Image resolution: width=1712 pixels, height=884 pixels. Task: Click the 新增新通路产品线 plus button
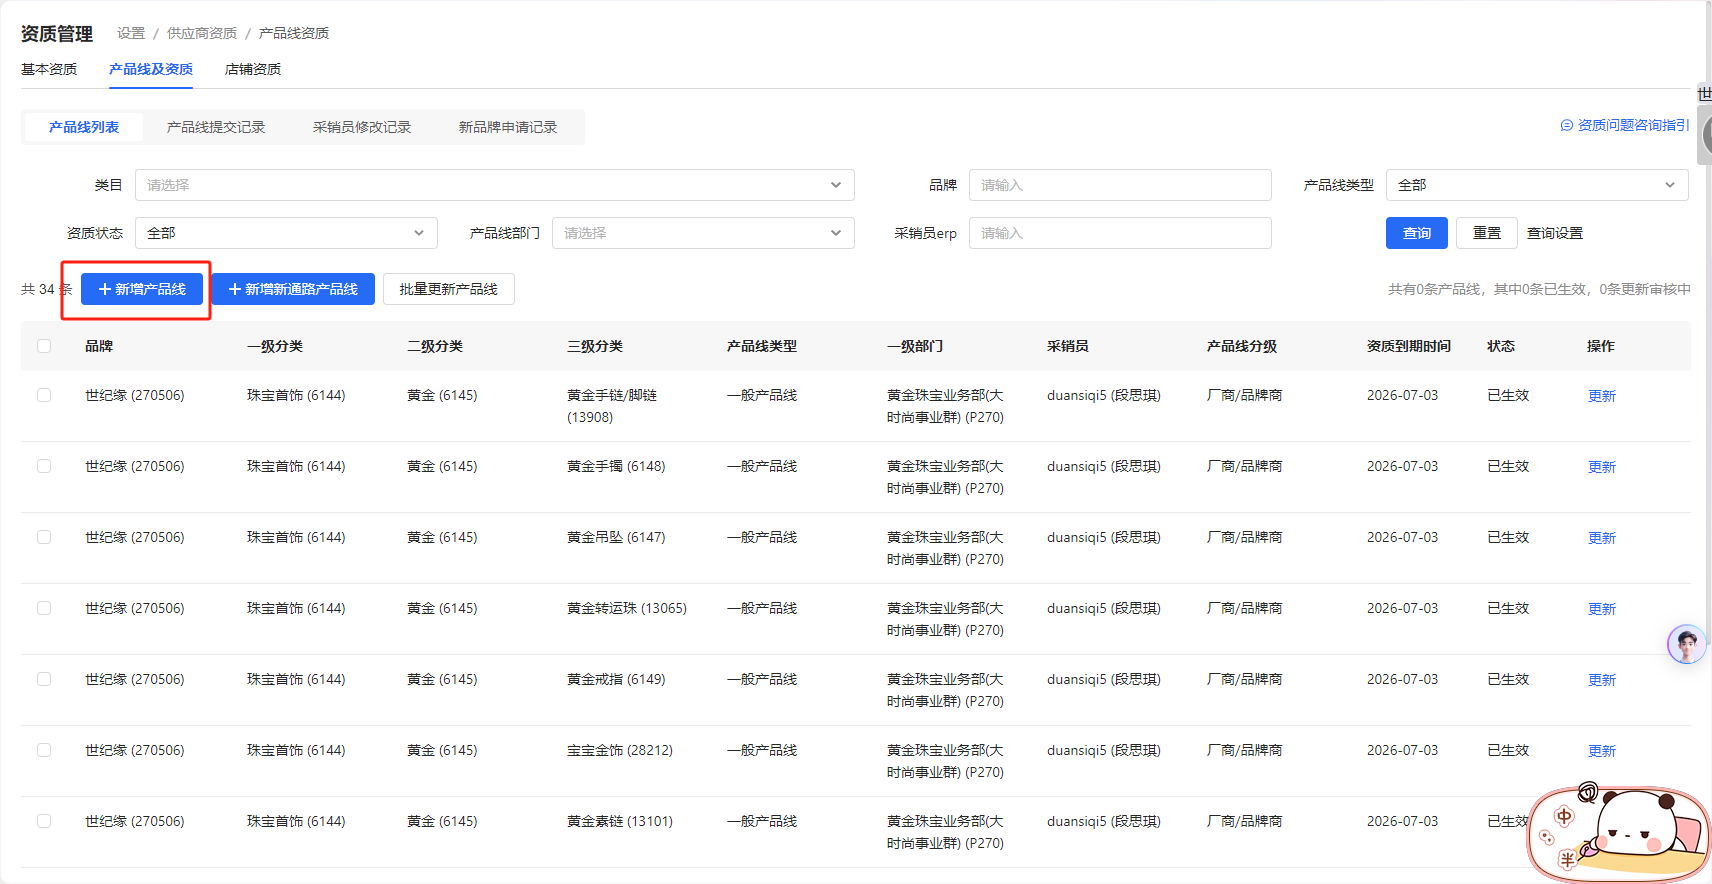pos(293,289)
